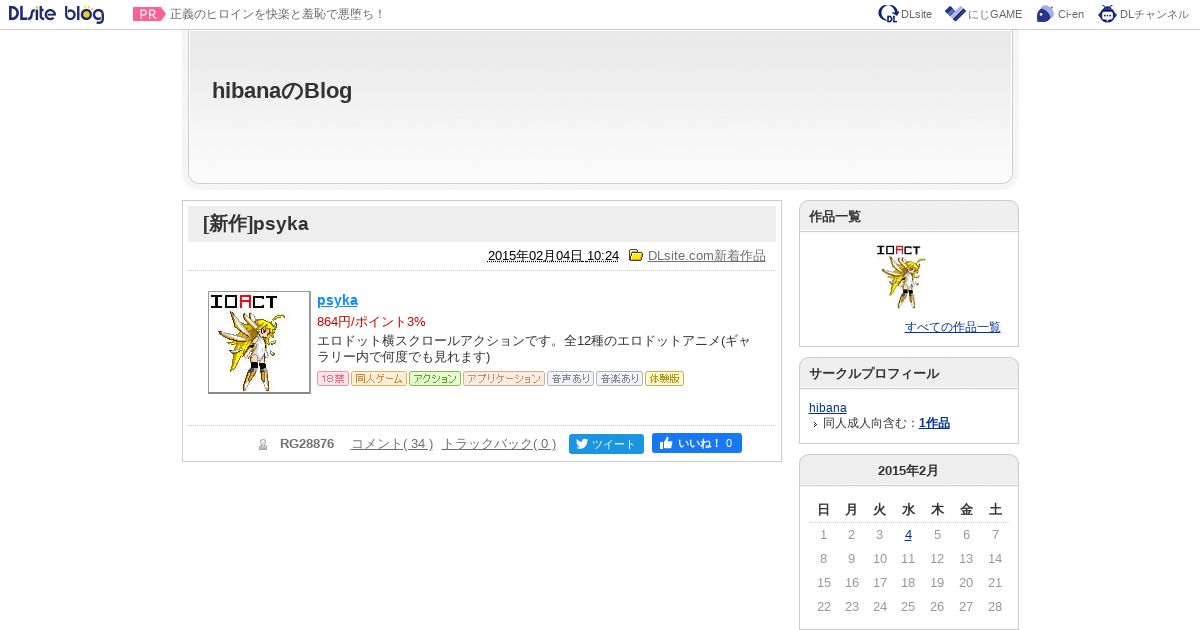Open the DLsite.com新着作品 category link
This screenshot has width=1200, height=630.
pos(706,256)
